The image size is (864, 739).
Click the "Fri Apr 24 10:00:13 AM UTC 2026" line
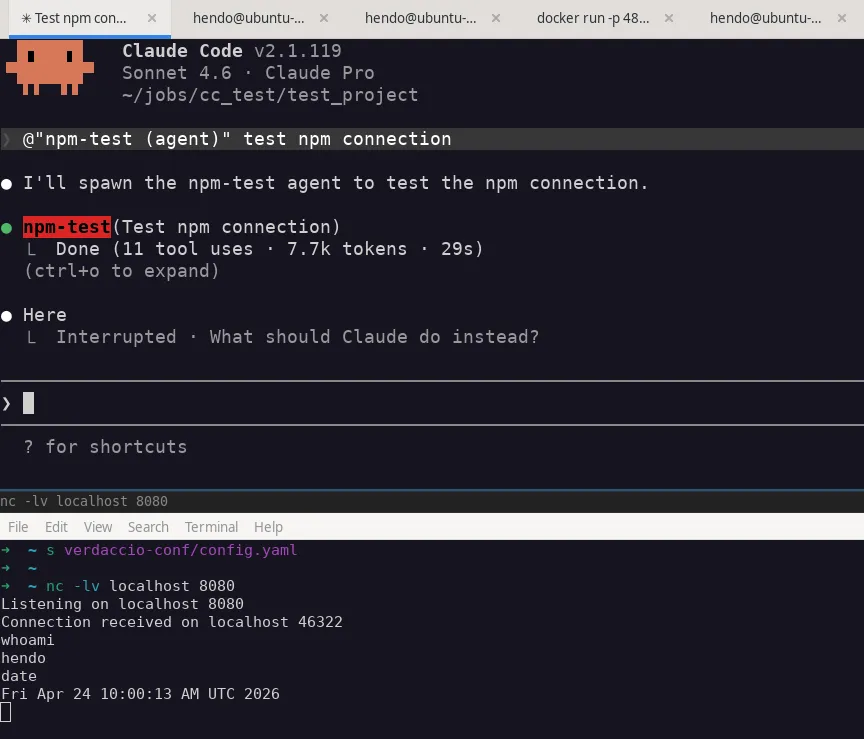tap(140, 694)
